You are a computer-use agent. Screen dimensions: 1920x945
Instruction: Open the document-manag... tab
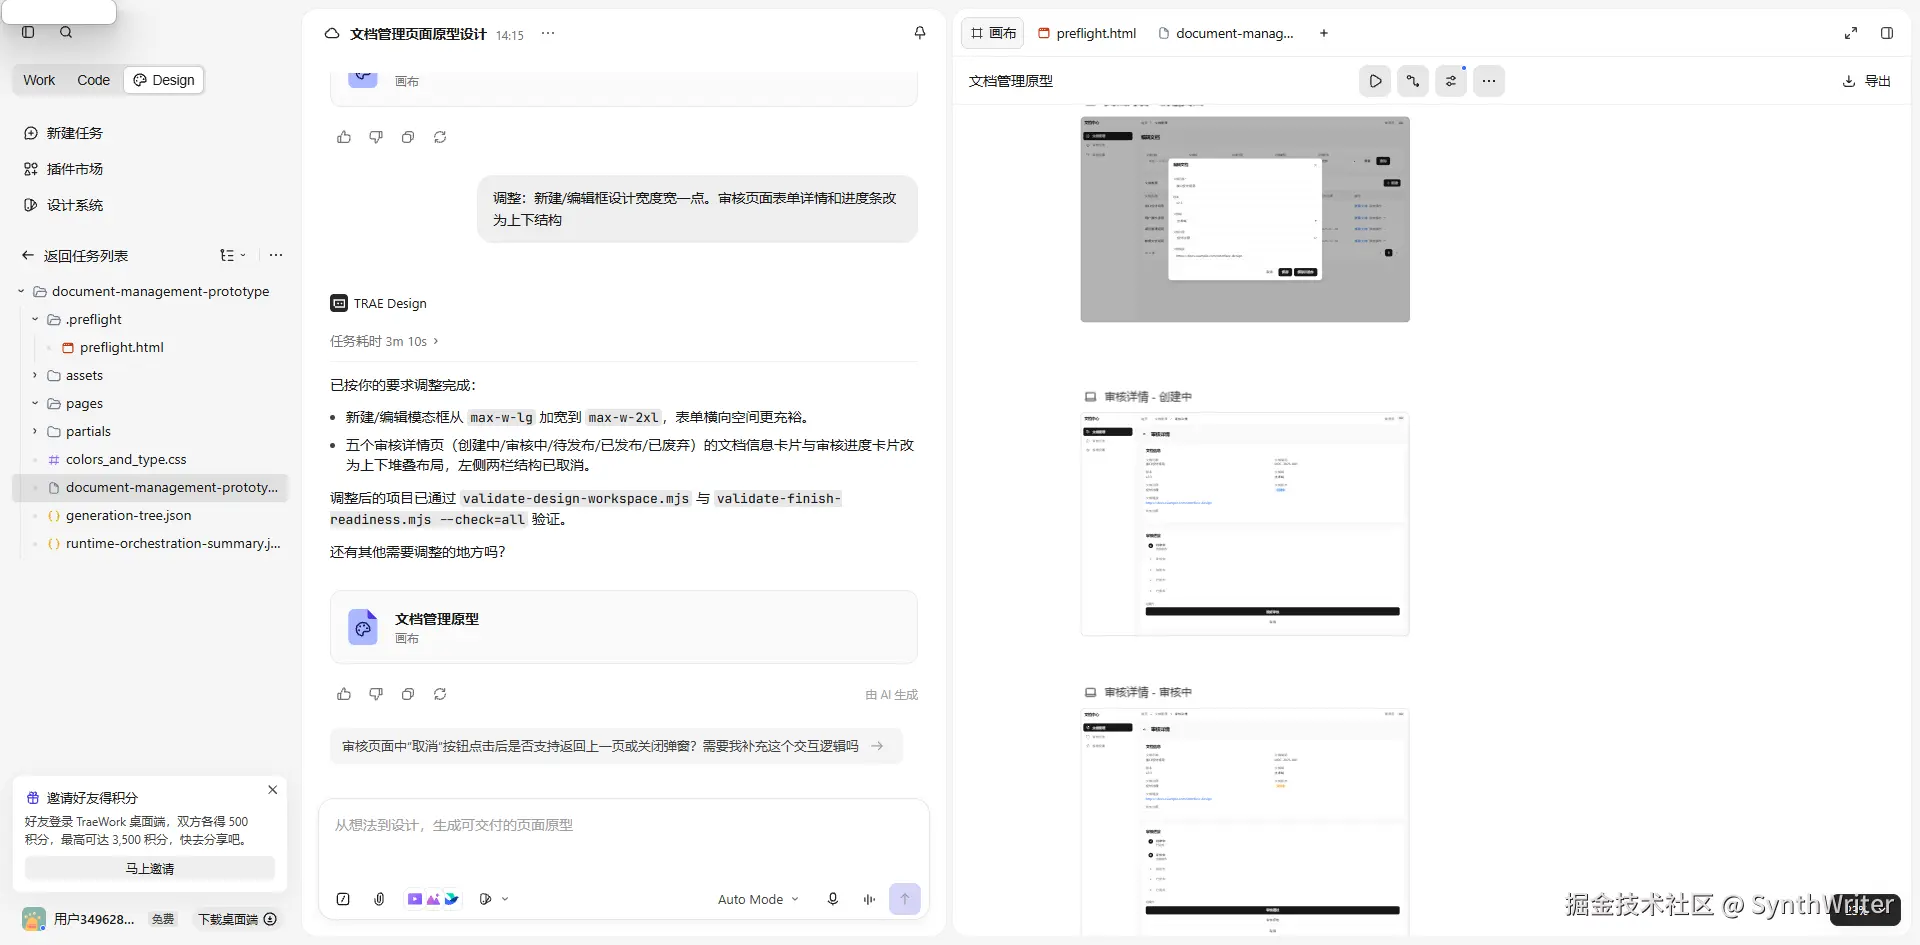[x=1226, y=33]
